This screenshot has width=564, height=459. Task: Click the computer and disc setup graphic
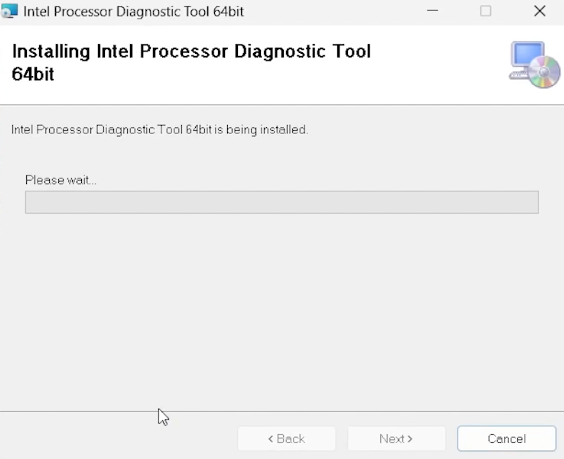point(535,65)
